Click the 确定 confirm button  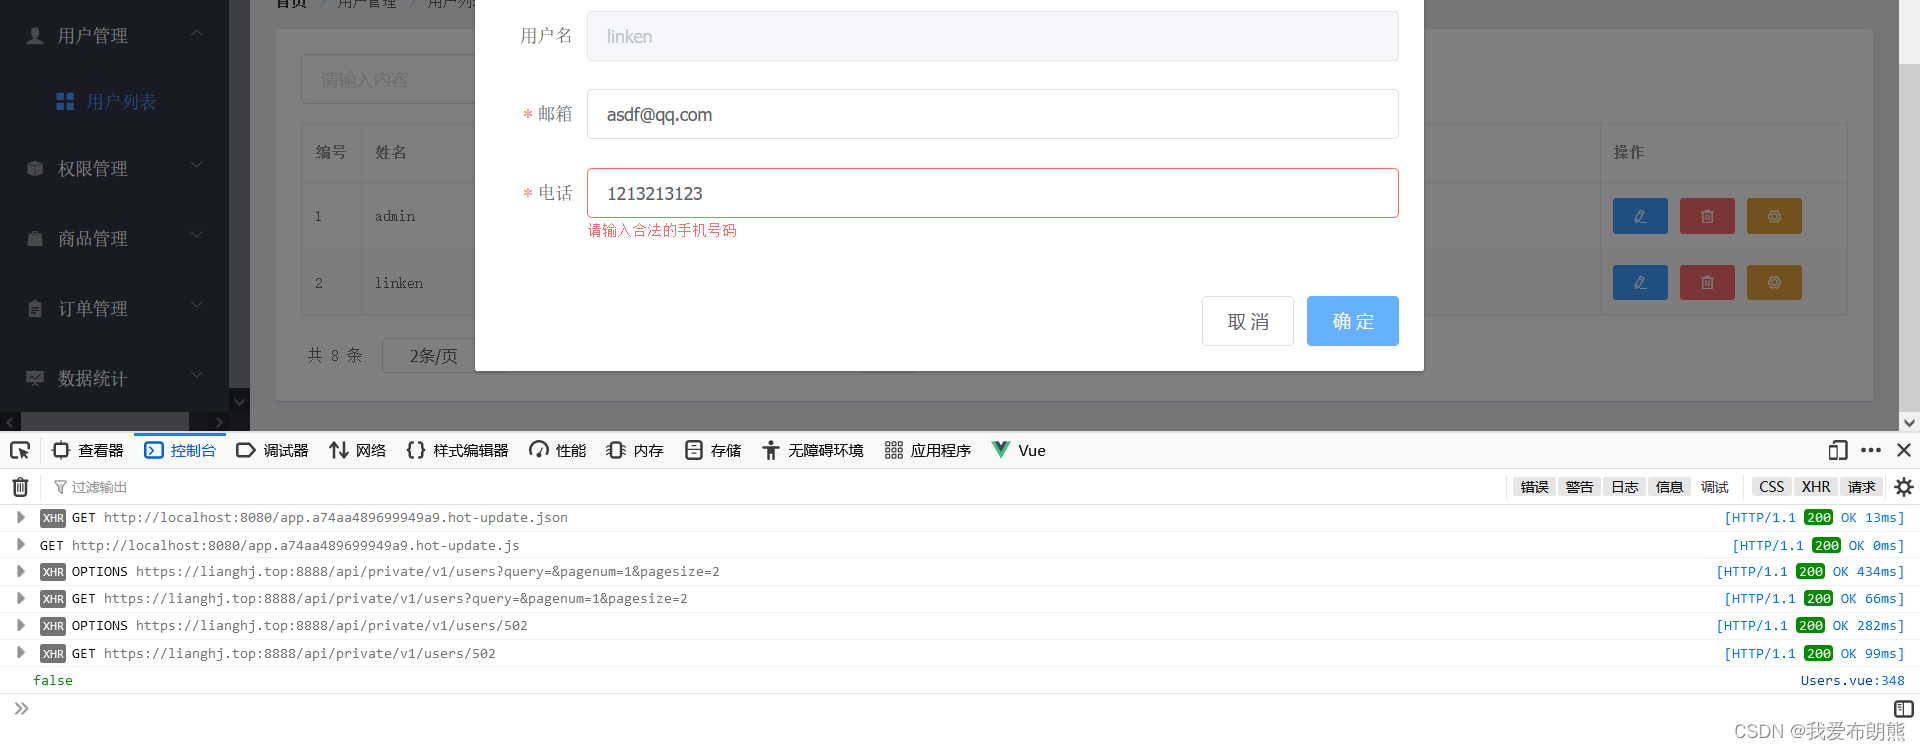pyautogui.click(x=1352, y=321)
